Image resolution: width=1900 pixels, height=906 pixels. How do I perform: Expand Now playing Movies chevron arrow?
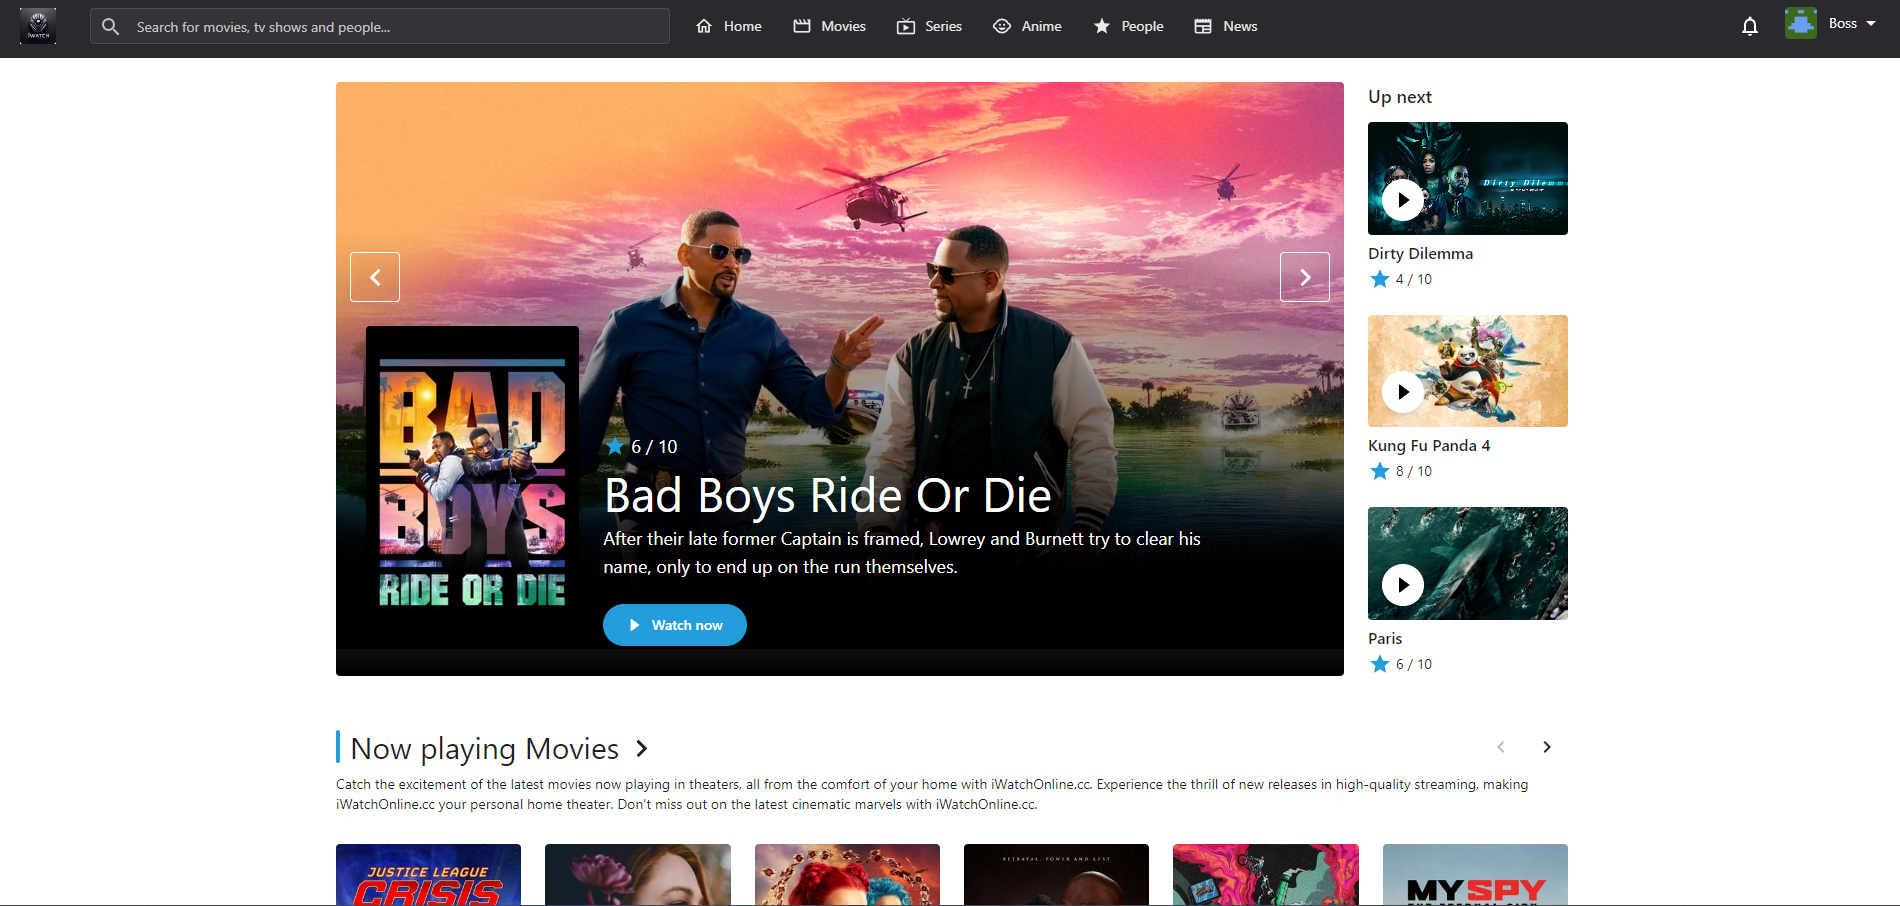pyautogui.click(x=642, y=748)
